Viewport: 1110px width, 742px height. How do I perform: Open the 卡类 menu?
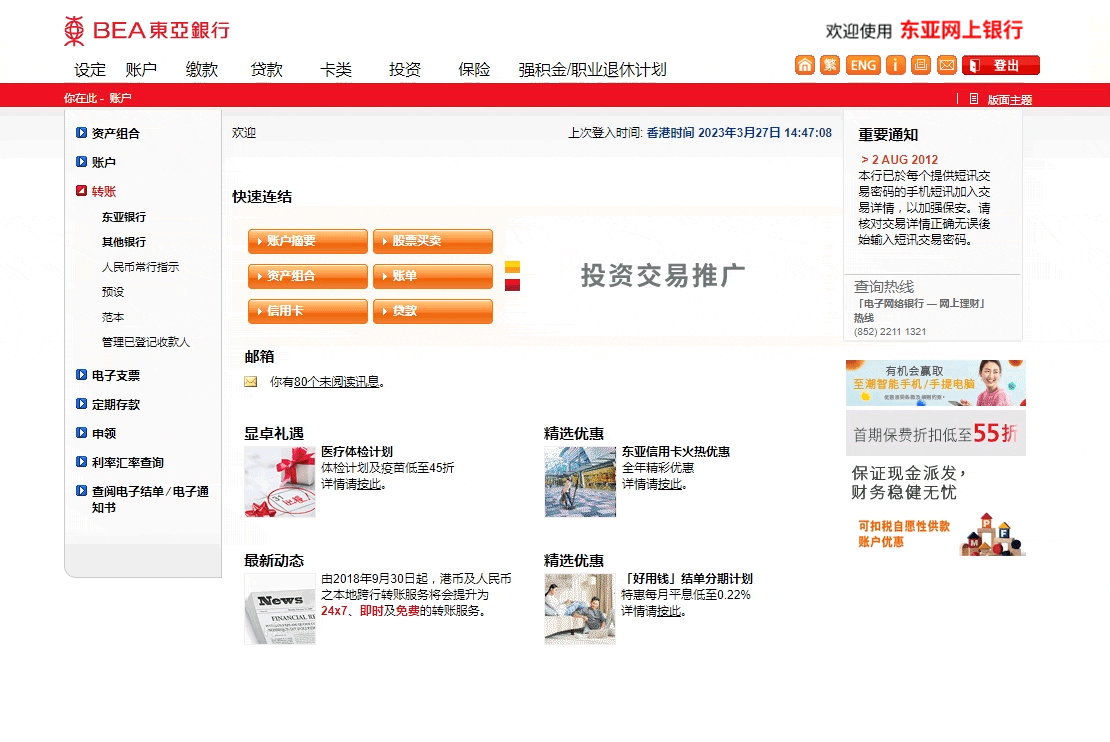click(336, 69)
